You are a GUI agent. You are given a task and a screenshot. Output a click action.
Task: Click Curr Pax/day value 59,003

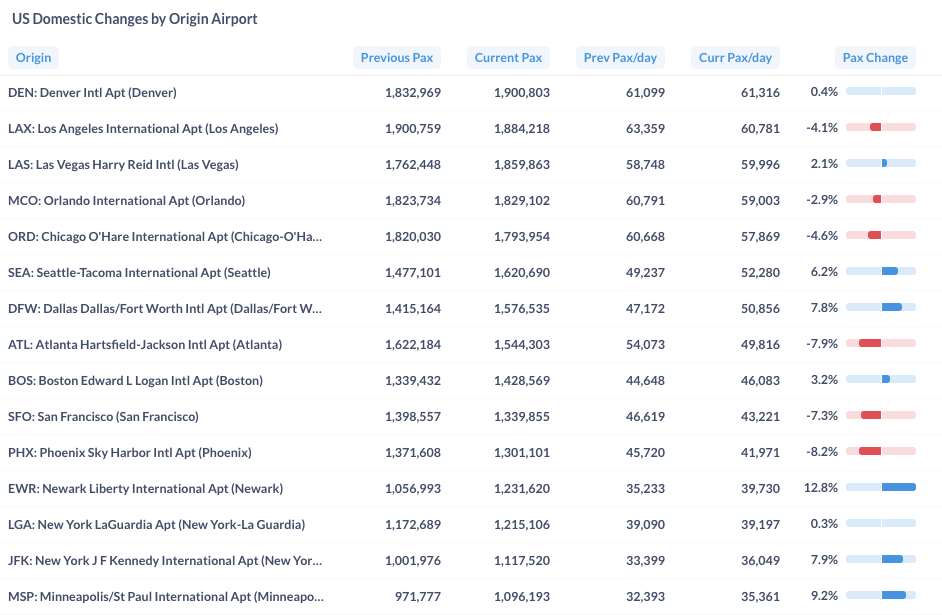pos(760,201)
